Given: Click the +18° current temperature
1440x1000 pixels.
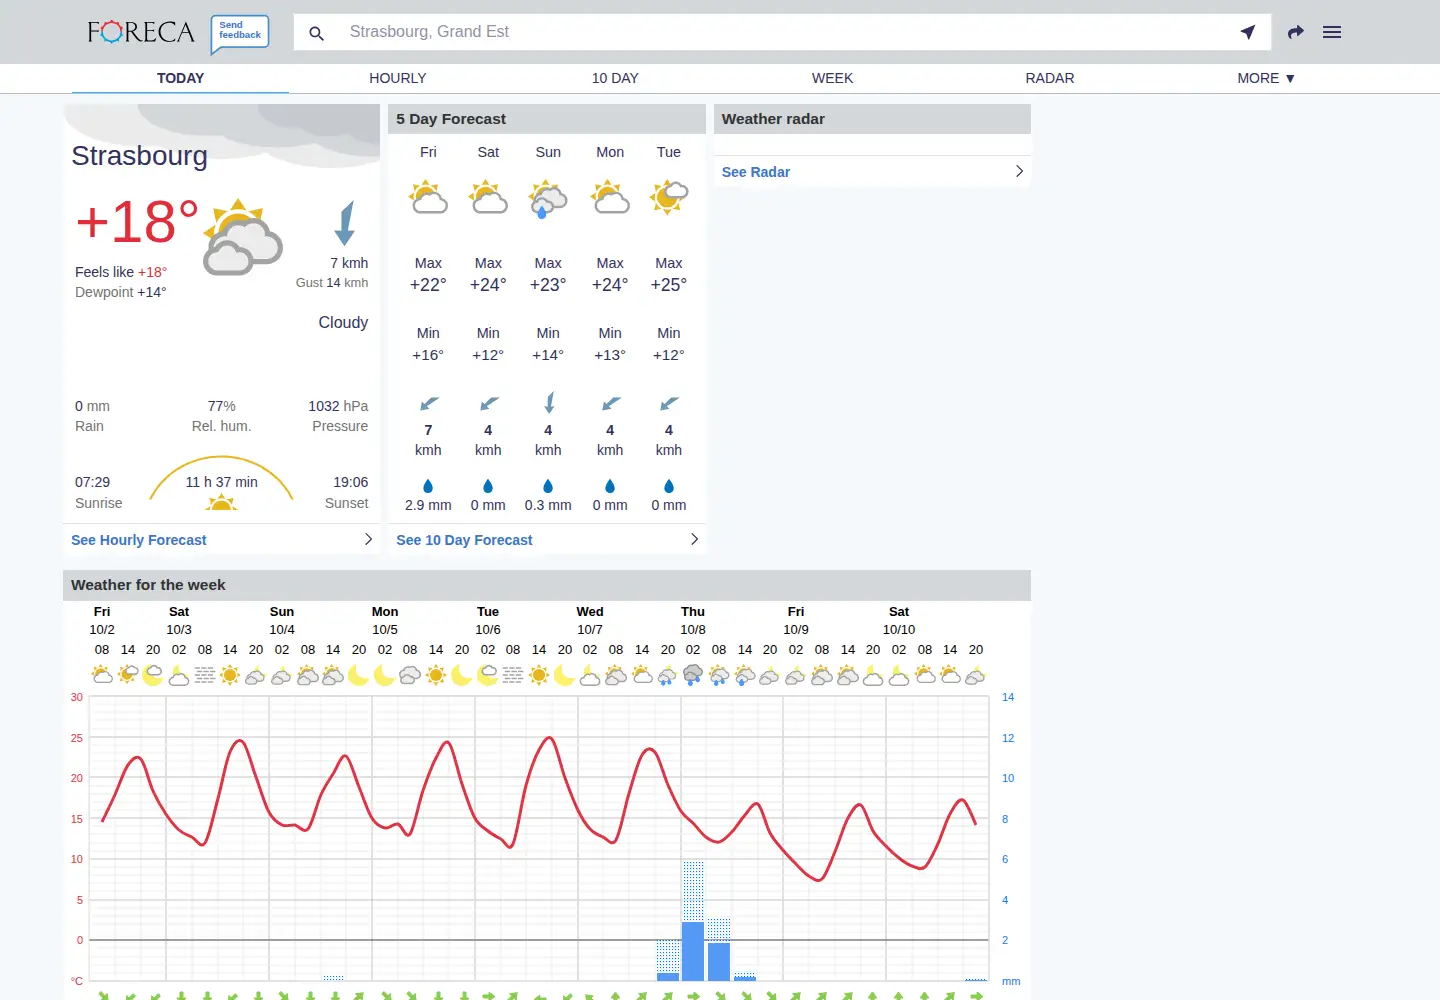Looking at the screenshot, I should 137,222.
